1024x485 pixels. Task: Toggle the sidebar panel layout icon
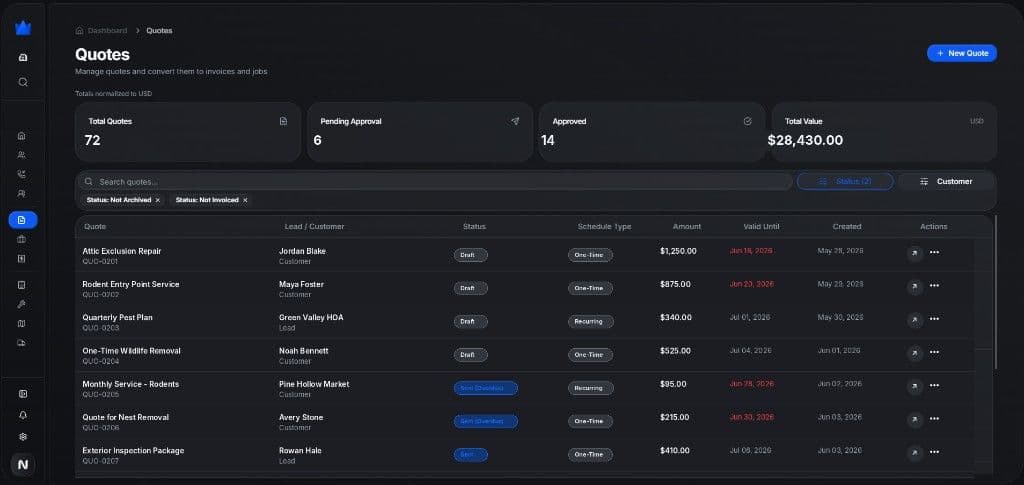(23, 394)
